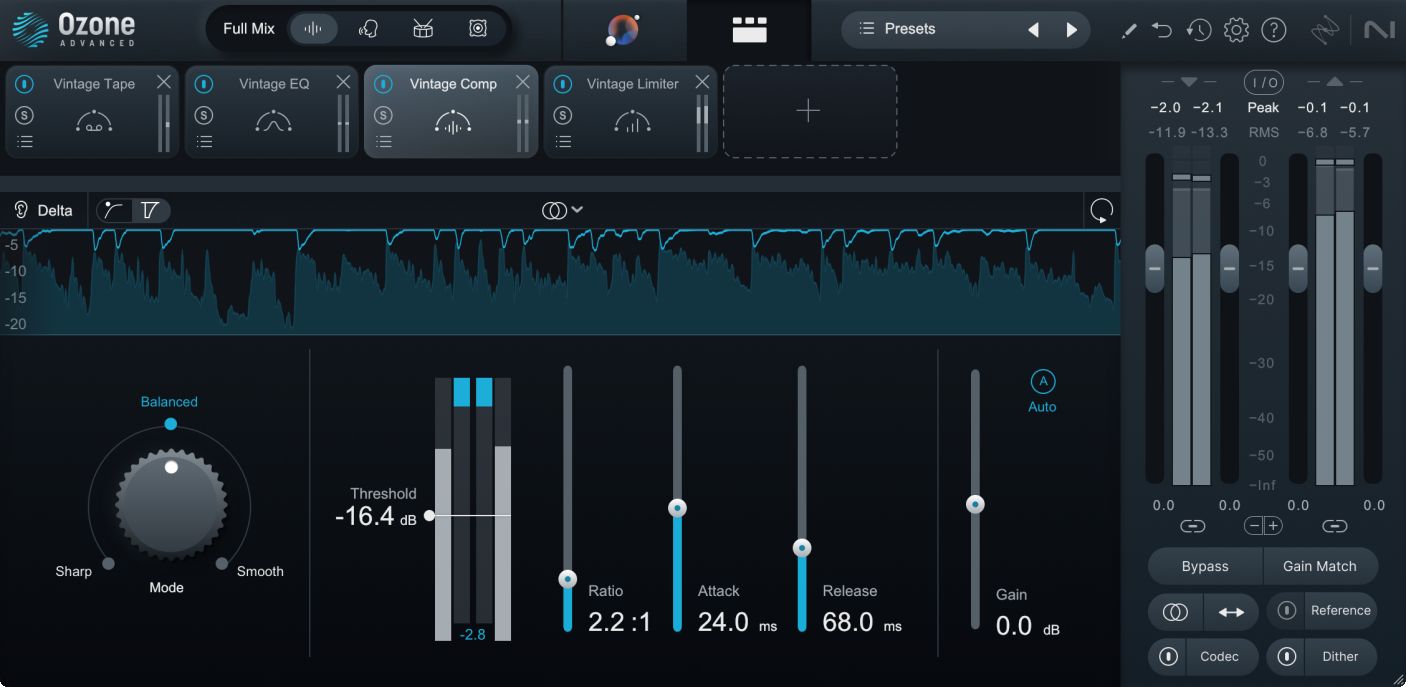The width and height of the screenshot is (1406, 687).
Task: Click the Gain slider handle
Action: (x=975, y=504)
